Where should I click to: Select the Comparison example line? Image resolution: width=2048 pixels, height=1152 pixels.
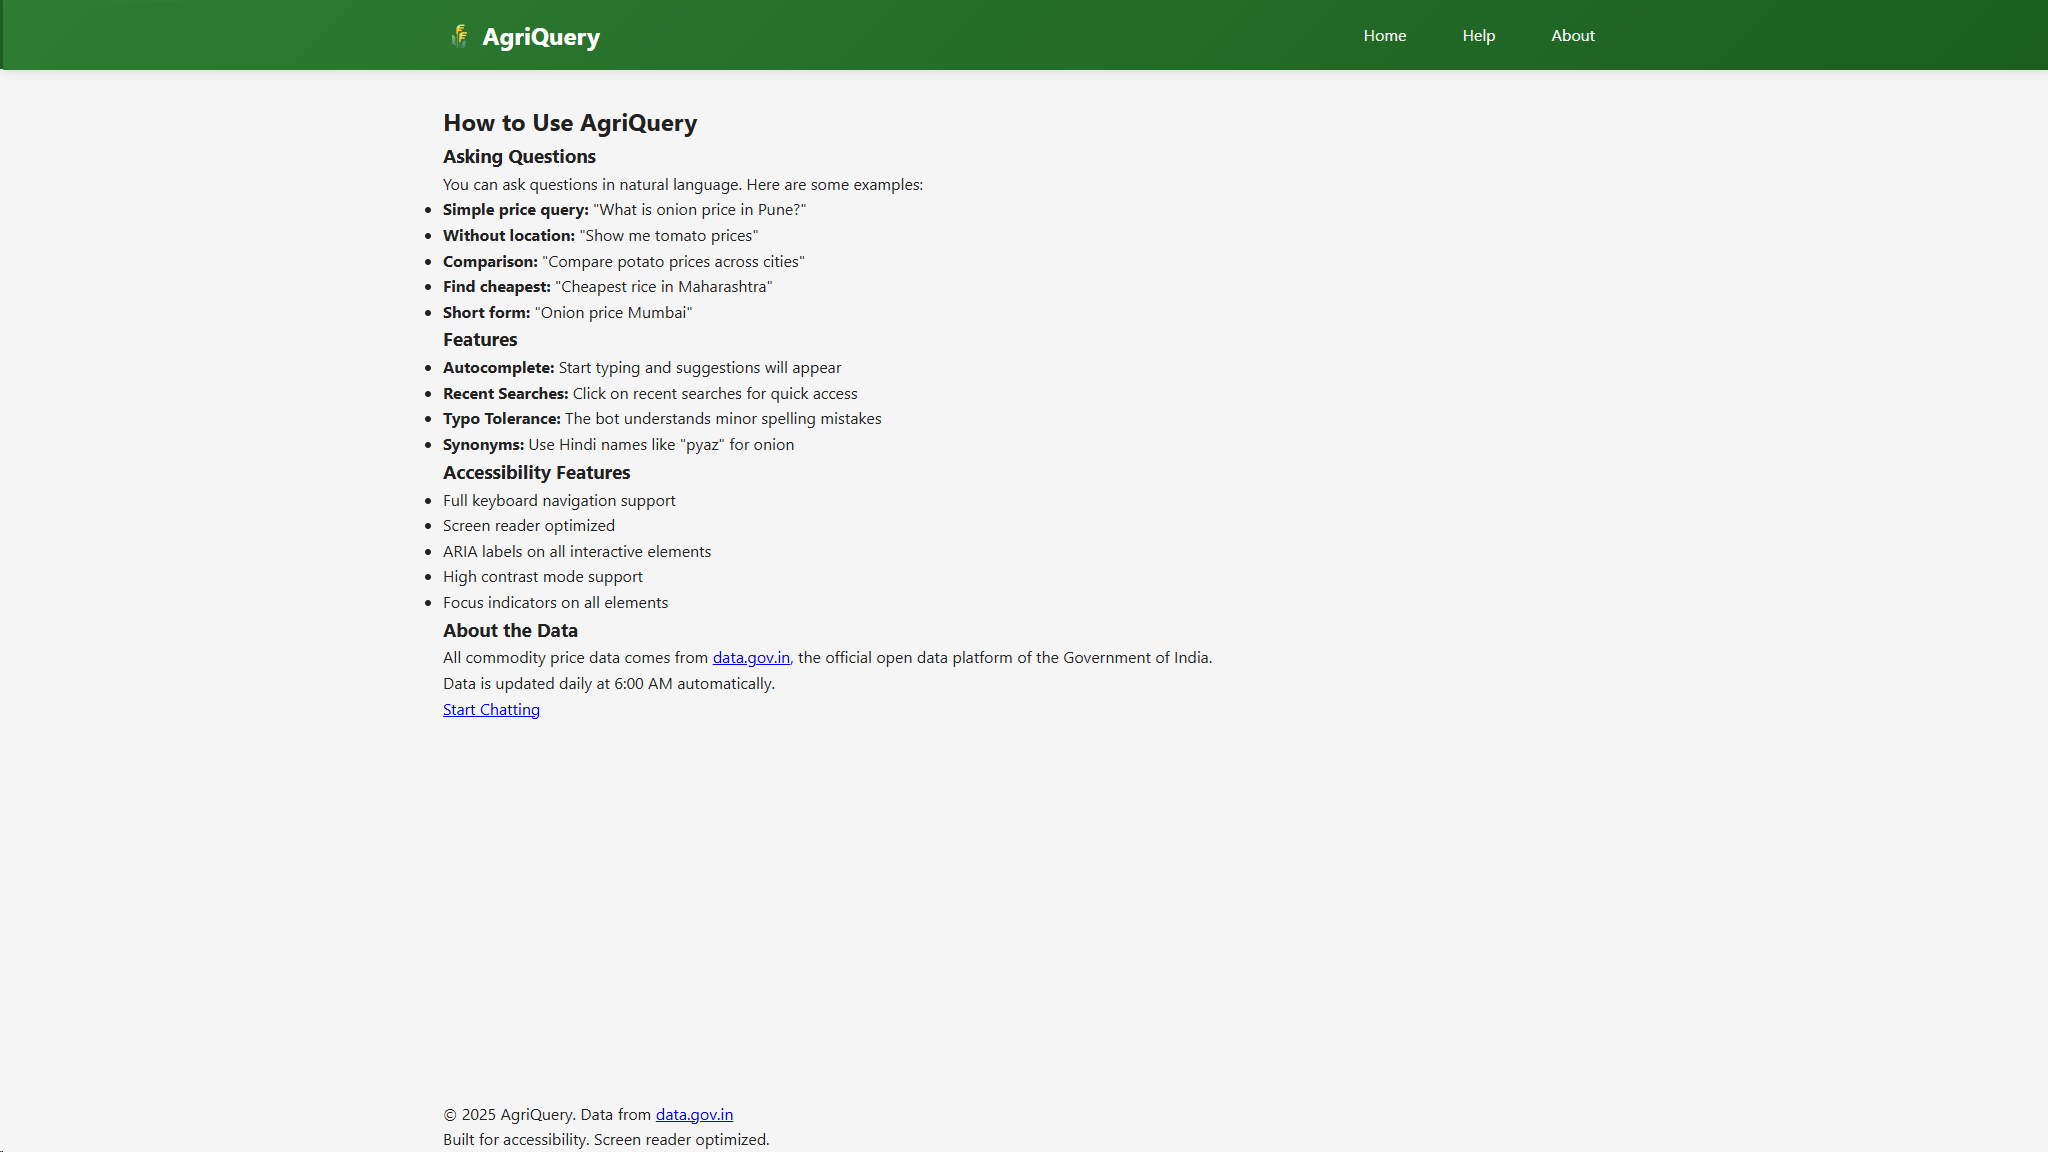tap(623, 261)
